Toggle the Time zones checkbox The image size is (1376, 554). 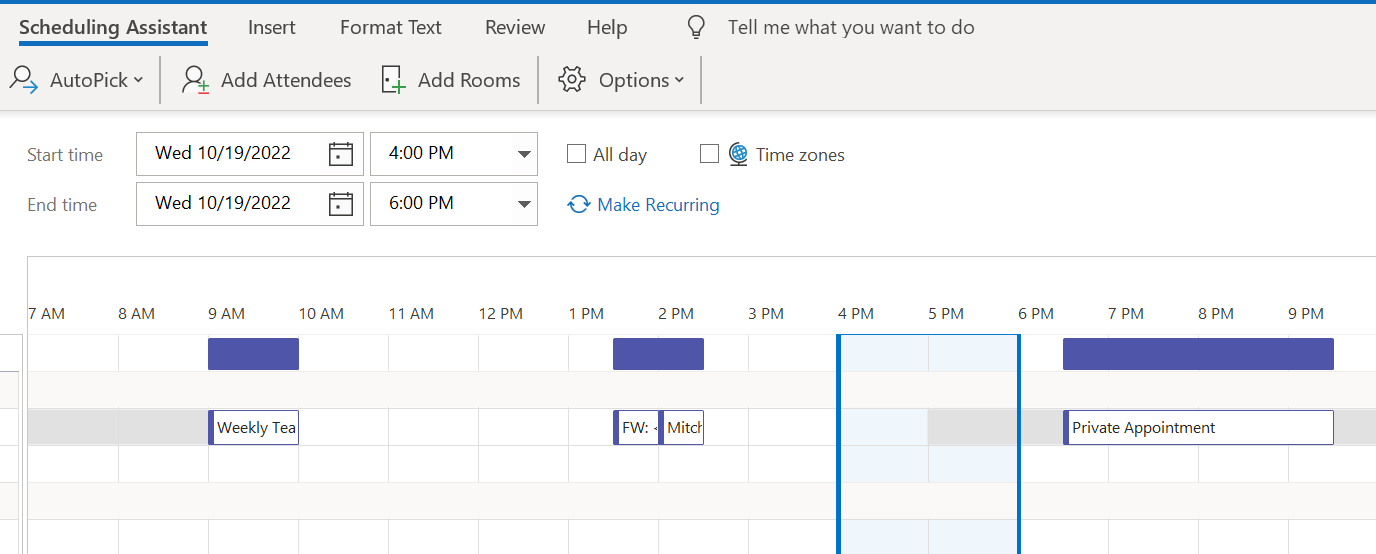click(x=710, y=154)
